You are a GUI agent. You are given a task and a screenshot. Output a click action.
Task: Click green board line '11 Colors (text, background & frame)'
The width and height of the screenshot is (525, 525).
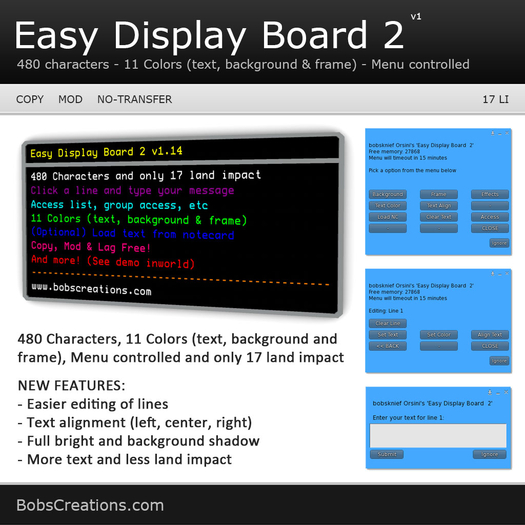point(139,219)
